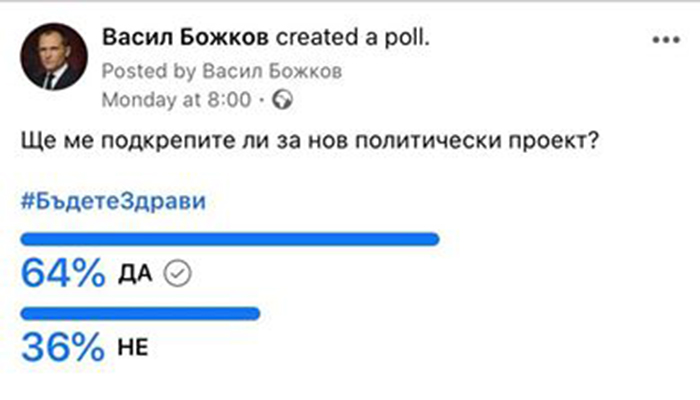Click the Posted by Васил Божков name
700x400 pixels.
click(272, 71)
